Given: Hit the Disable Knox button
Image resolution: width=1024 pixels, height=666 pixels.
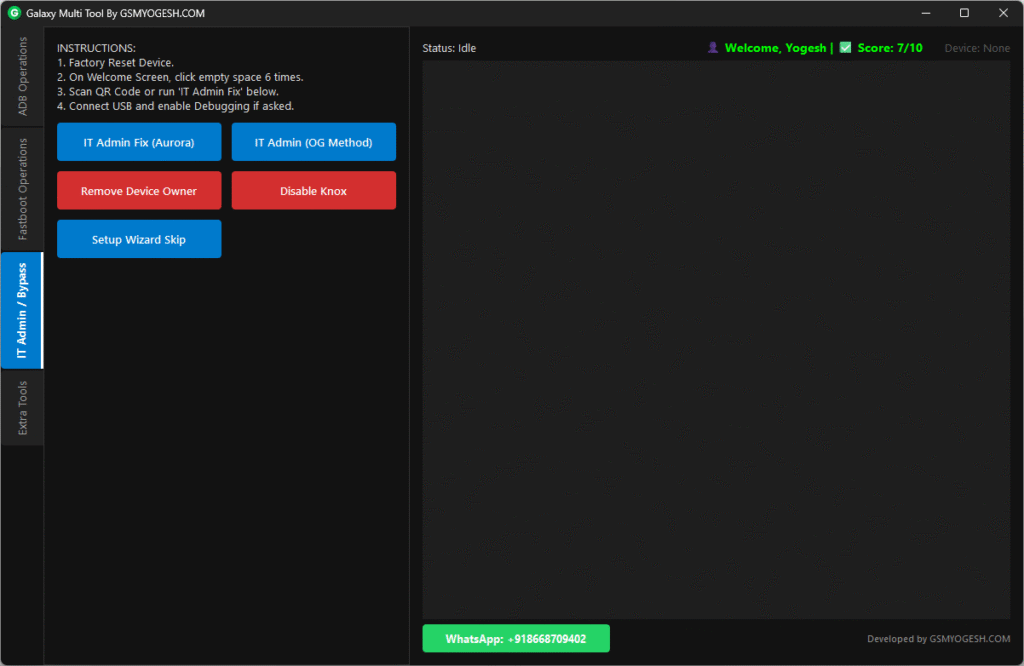Looking at the screenshot, I should click(313, 191).
